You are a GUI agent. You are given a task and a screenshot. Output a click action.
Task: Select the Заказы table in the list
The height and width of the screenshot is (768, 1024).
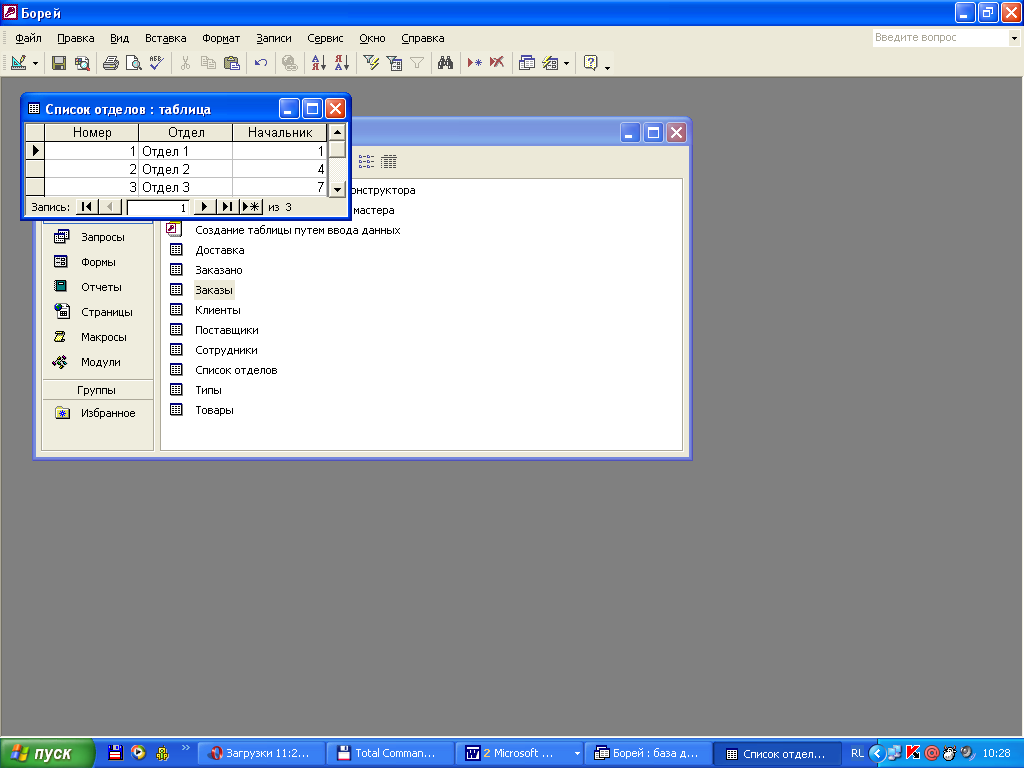(214, 290)
